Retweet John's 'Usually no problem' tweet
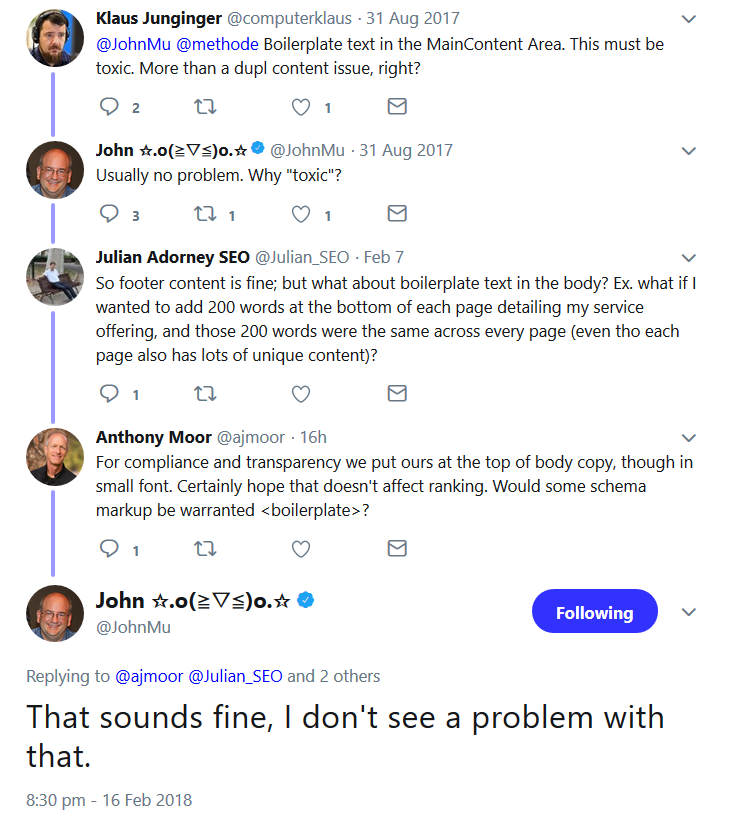Image resolution: width=733 pixels, height=816 pixels. click(x=206, y=213)
